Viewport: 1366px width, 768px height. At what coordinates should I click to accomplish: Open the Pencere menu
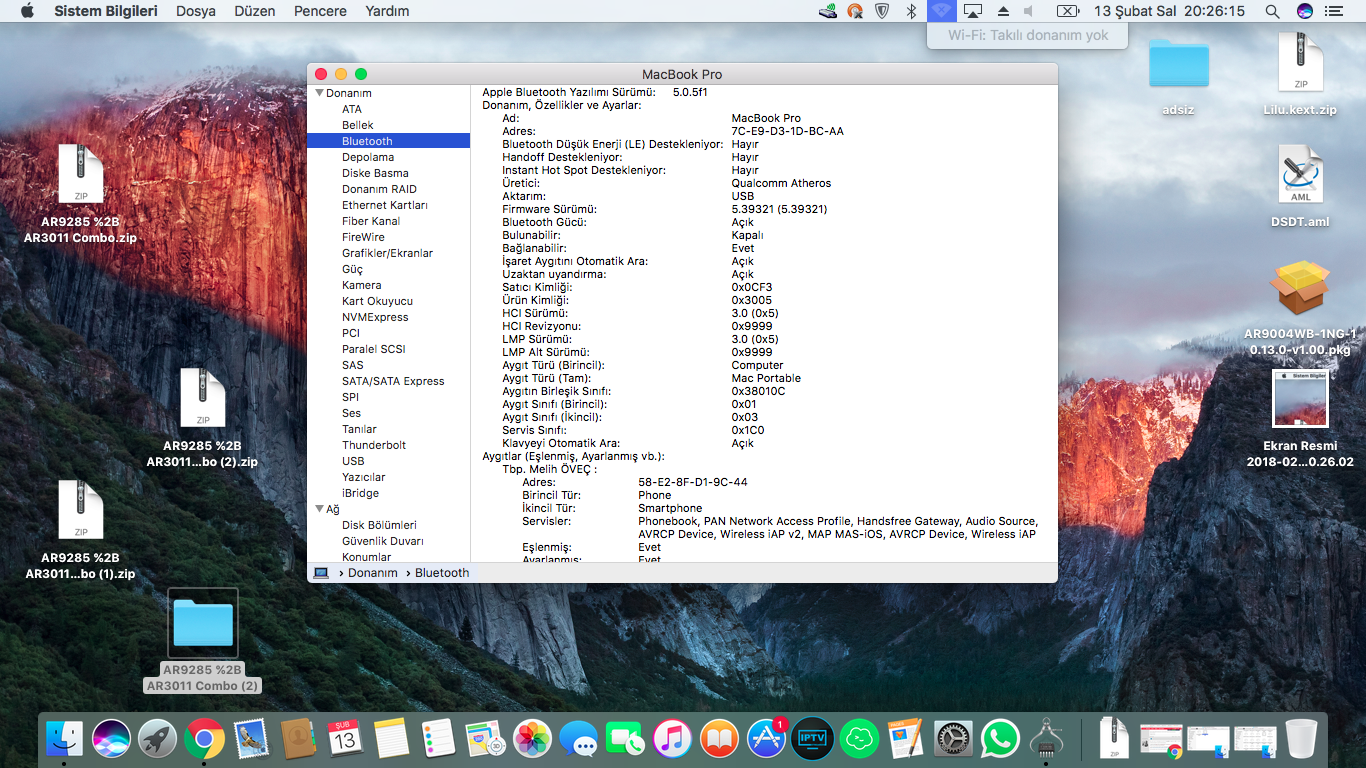[x=320, y=11]
